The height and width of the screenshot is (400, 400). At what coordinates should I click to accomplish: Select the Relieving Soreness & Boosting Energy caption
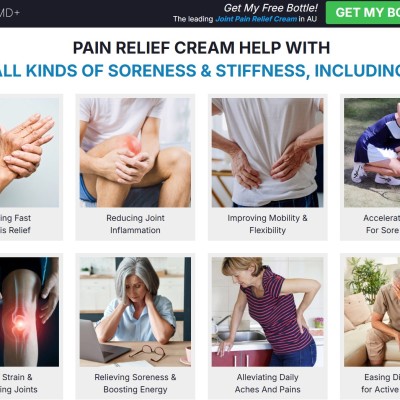[x=135, y=383]
